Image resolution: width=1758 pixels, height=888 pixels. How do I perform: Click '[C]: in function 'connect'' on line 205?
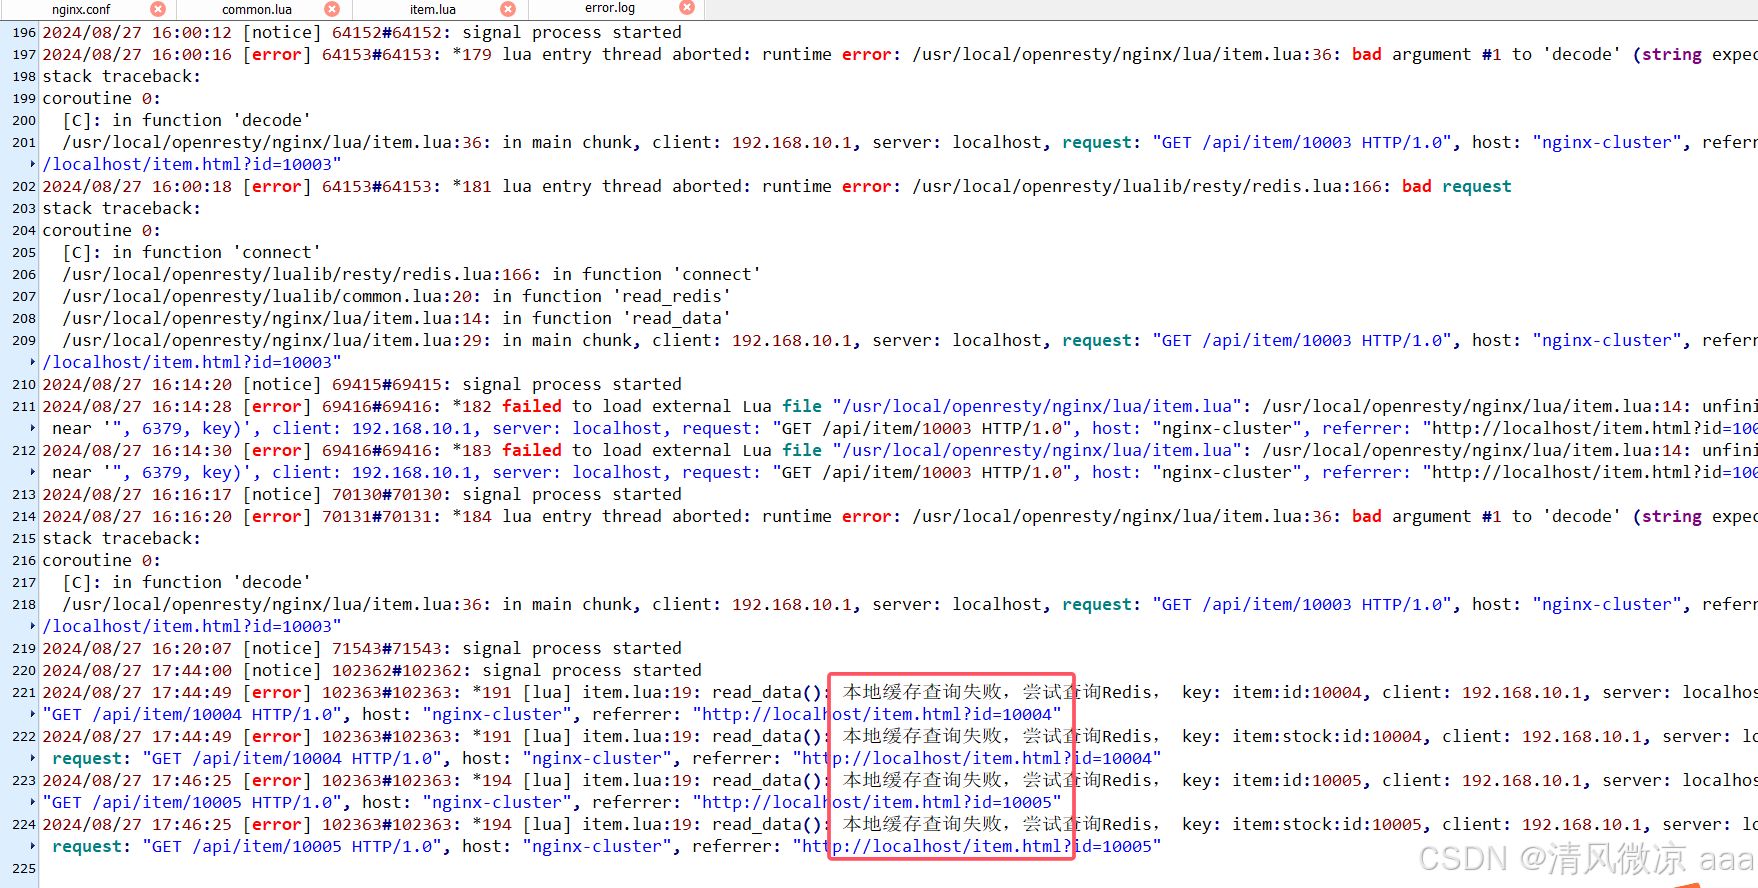(x=192, y=253)
